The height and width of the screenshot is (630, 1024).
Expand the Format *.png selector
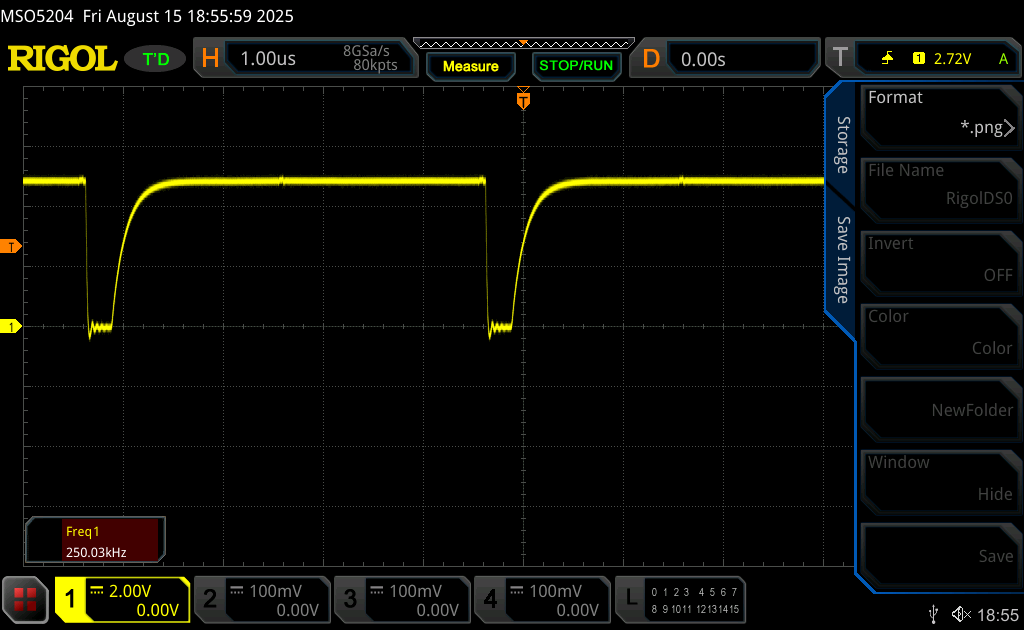pos(939,113)
